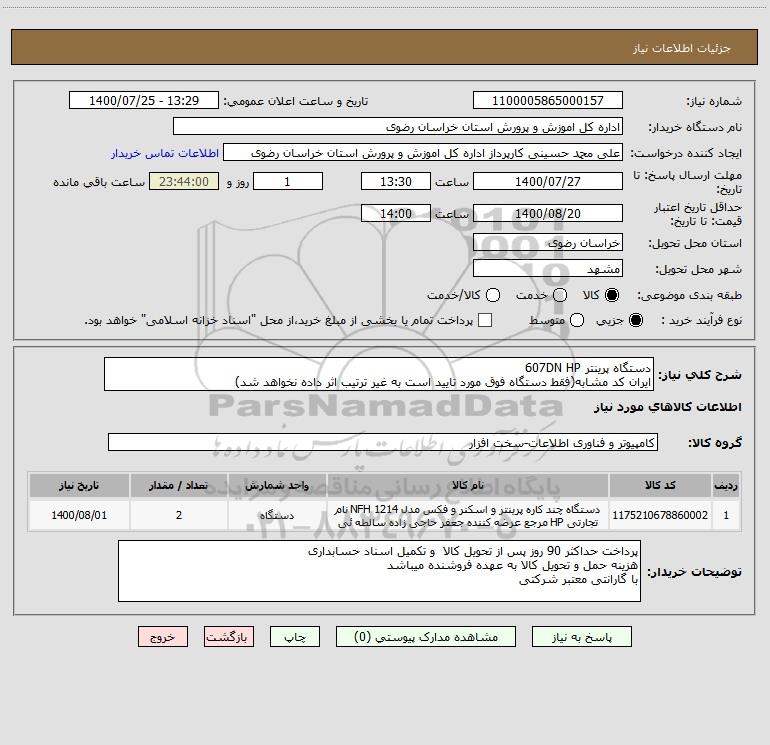Click the خروج exit button
The width and height of the screenshot is (770, 745).
click(x=163, y=637)
